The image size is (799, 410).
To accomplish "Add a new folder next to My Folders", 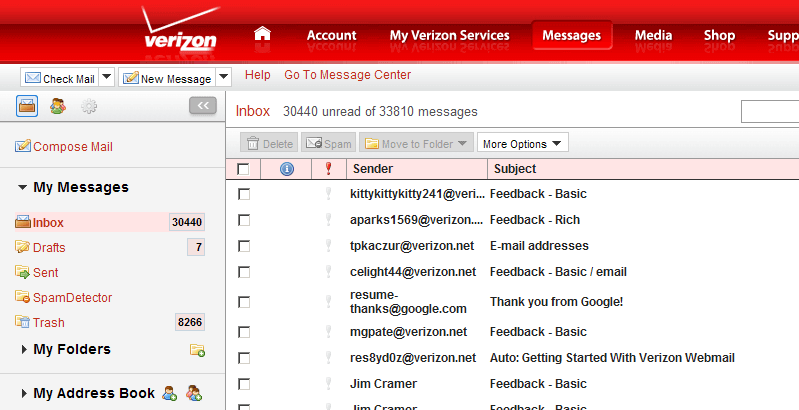I will (197, 350).
